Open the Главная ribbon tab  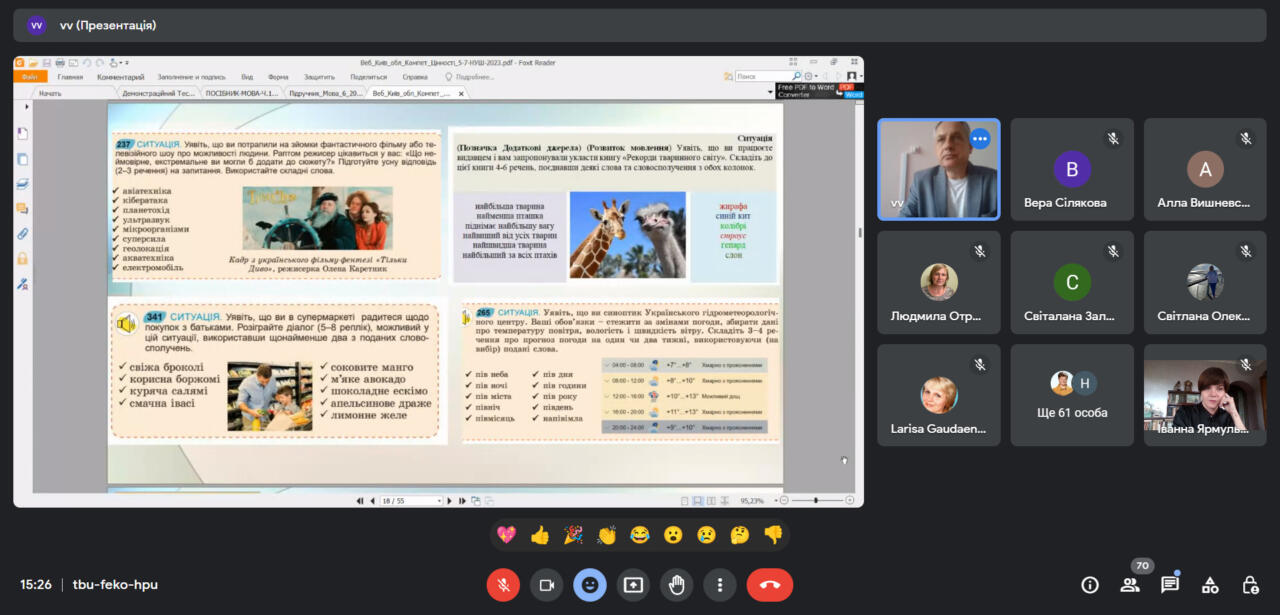pos(70,77)
